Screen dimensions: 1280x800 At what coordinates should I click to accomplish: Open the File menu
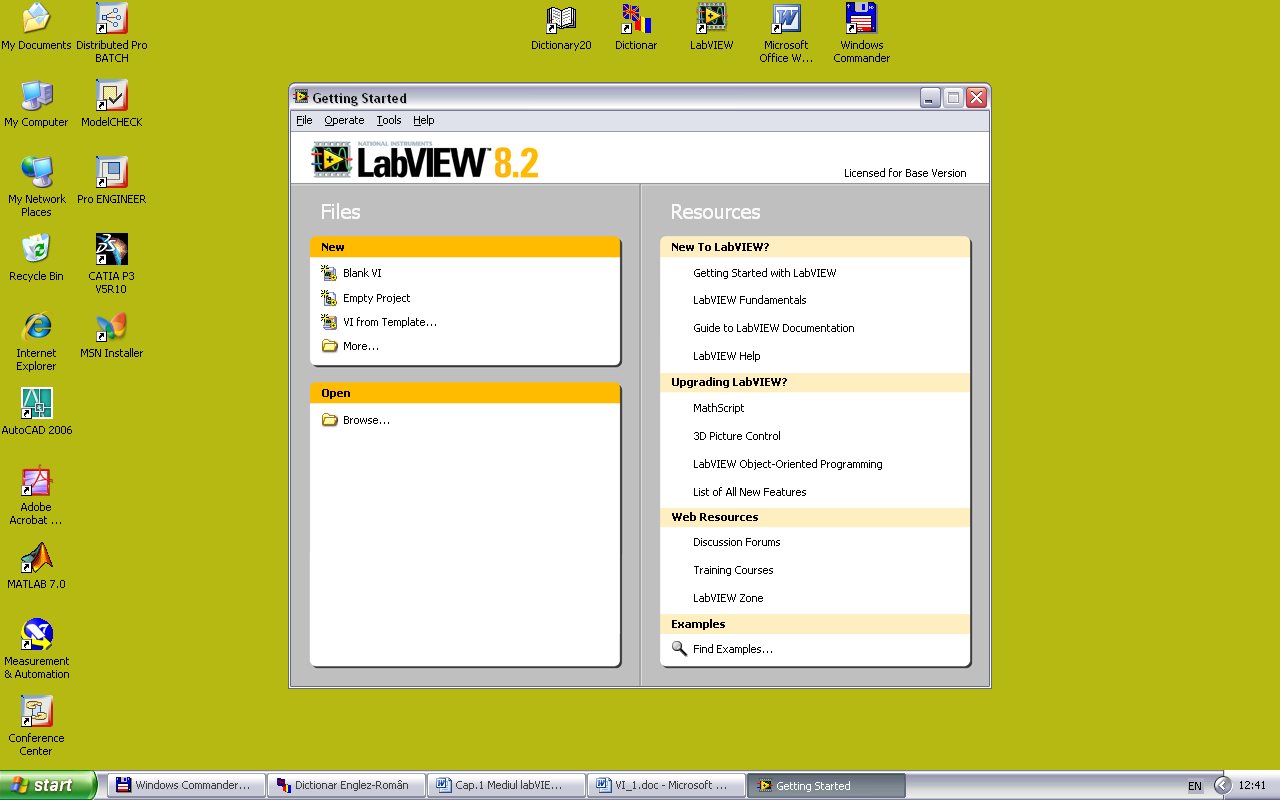(304, 120)
